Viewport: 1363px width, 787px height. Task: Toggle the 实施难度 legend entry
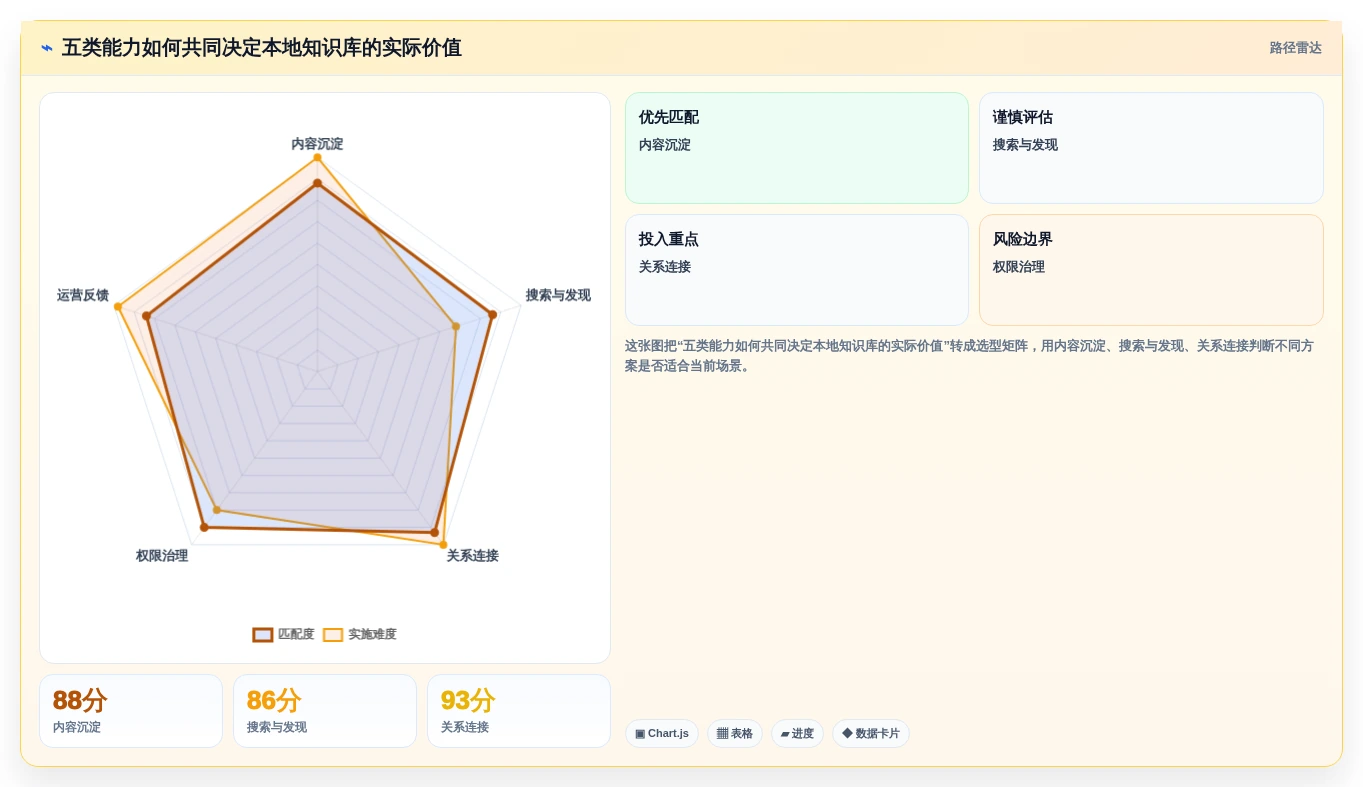[359, 634]
